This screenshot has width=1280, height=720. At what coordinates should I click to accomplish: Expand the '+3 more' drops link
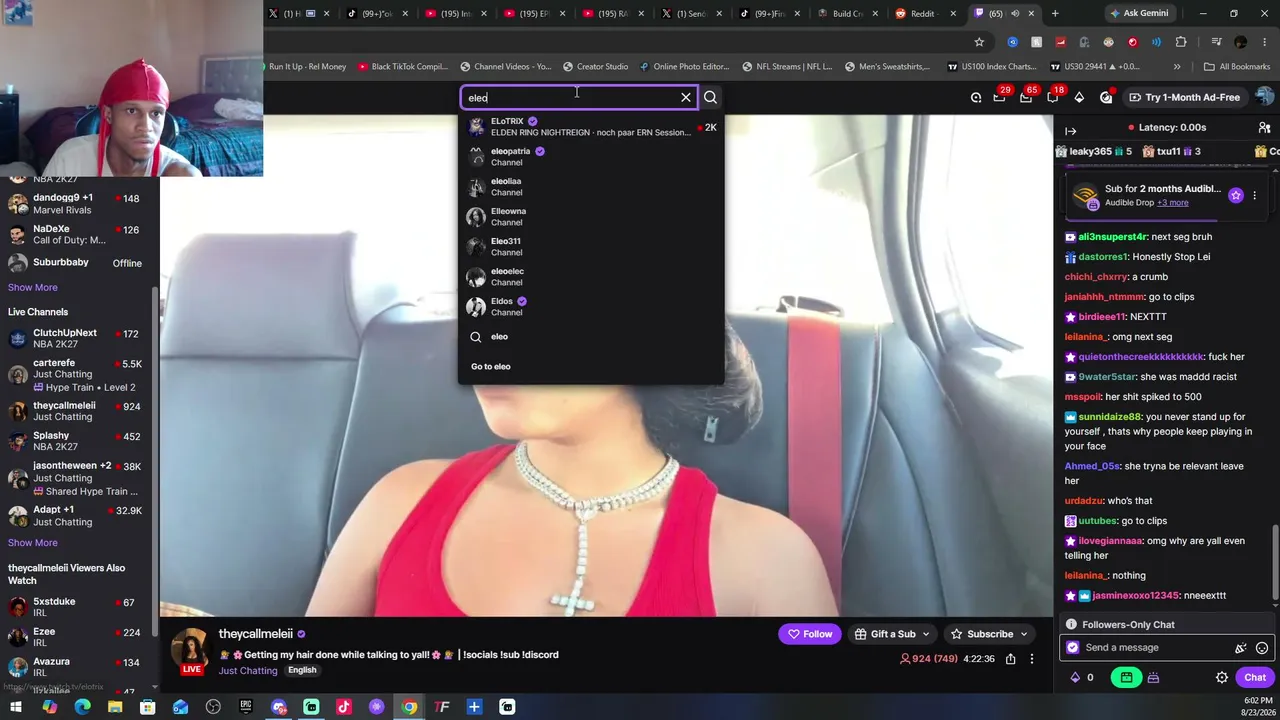tap(1172, 203)
